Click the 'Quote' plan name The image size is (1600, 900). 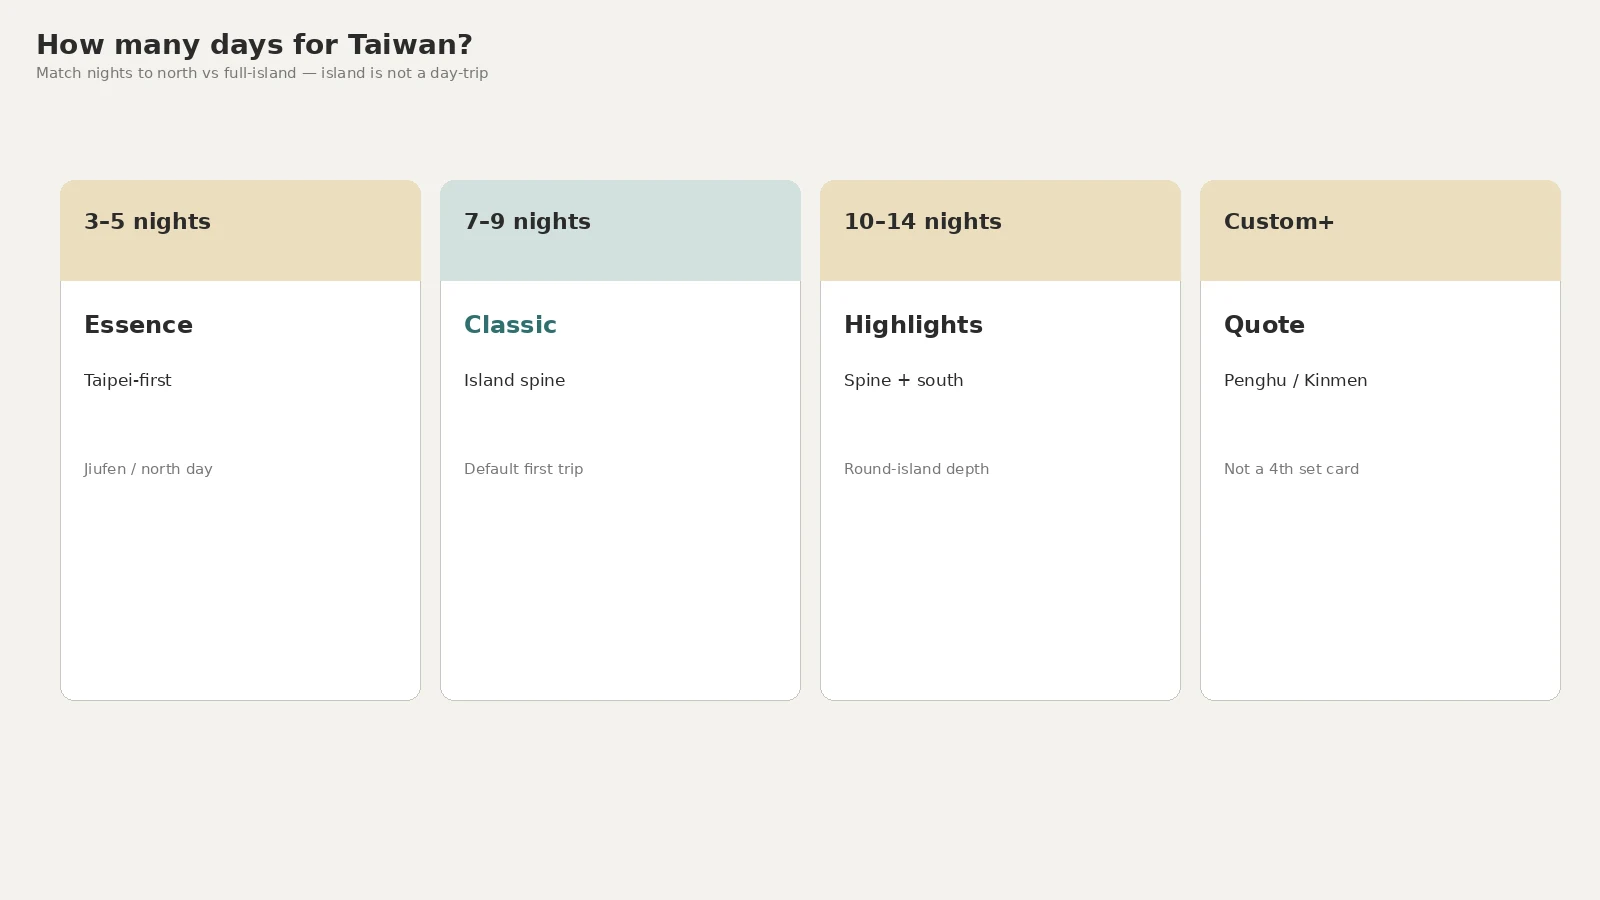click(1264, 325)
